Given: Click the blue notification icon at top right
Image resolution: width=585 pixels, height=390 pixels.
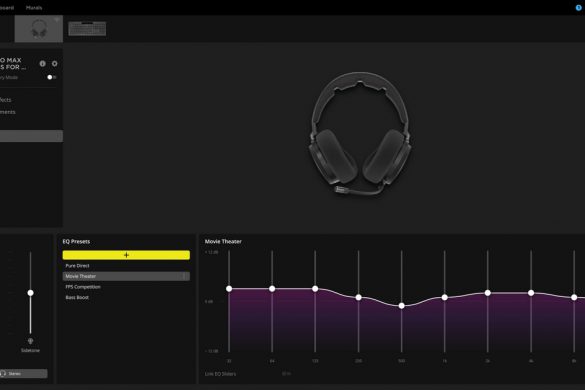Looking at the screenshot, I should coord(578,8).
